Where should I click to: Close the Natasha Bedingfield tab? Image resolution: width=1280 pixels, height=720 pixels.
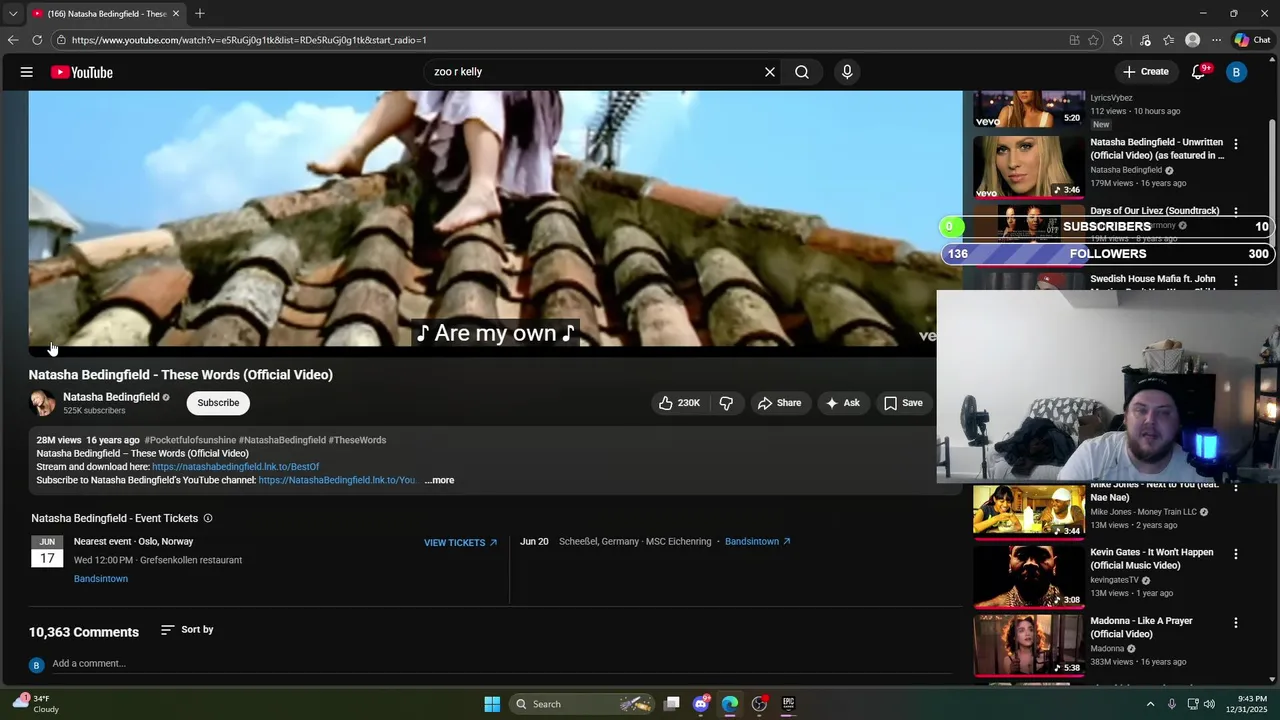[176, 13]
